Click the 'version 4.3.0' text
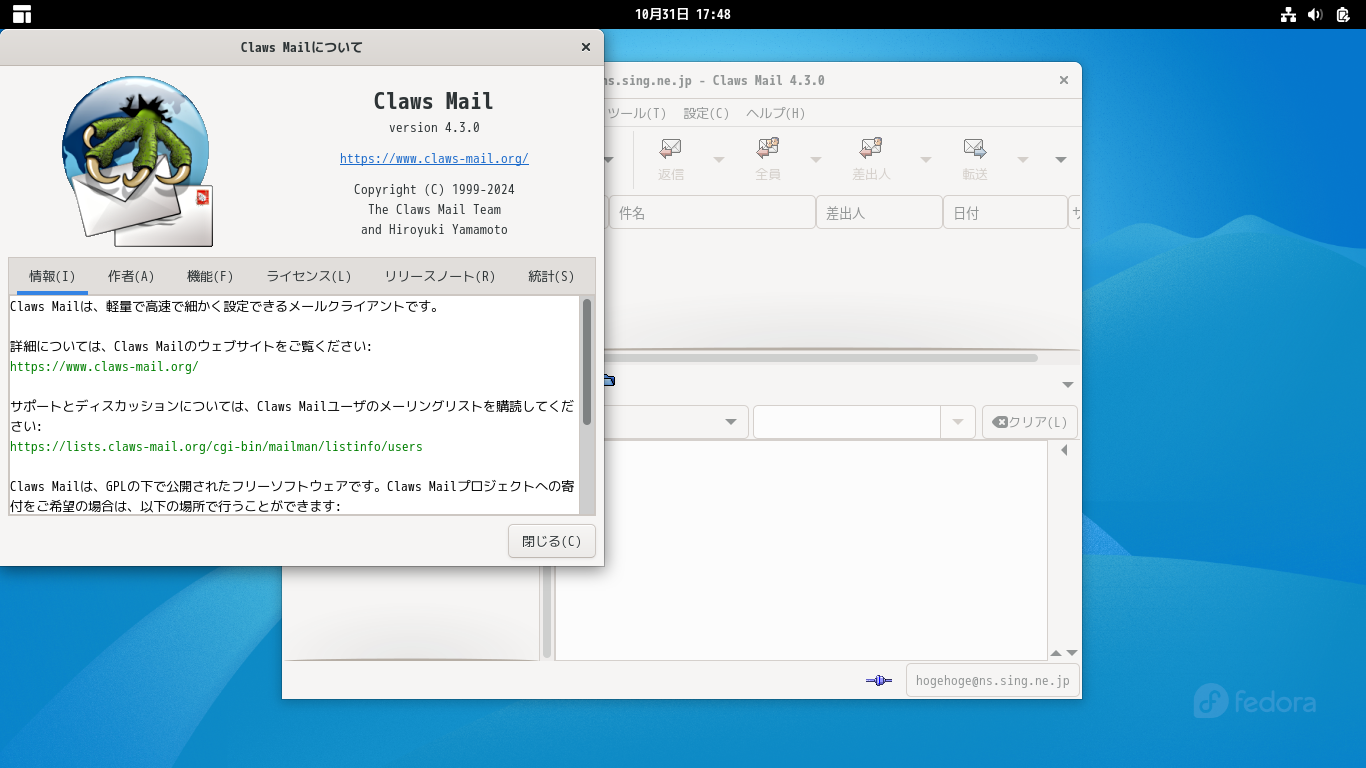 pos(434,127)
